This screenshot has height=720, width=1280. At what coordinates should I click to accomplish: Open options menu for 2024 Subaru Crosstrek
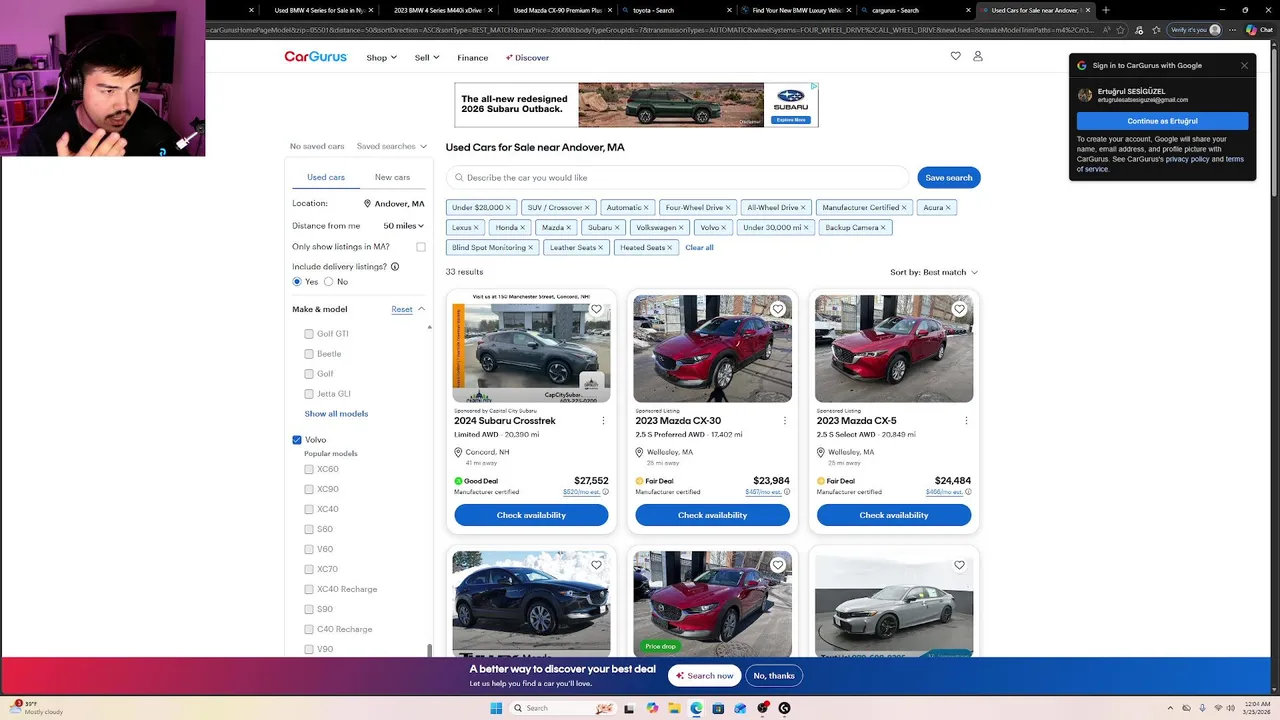pos(603,421)
